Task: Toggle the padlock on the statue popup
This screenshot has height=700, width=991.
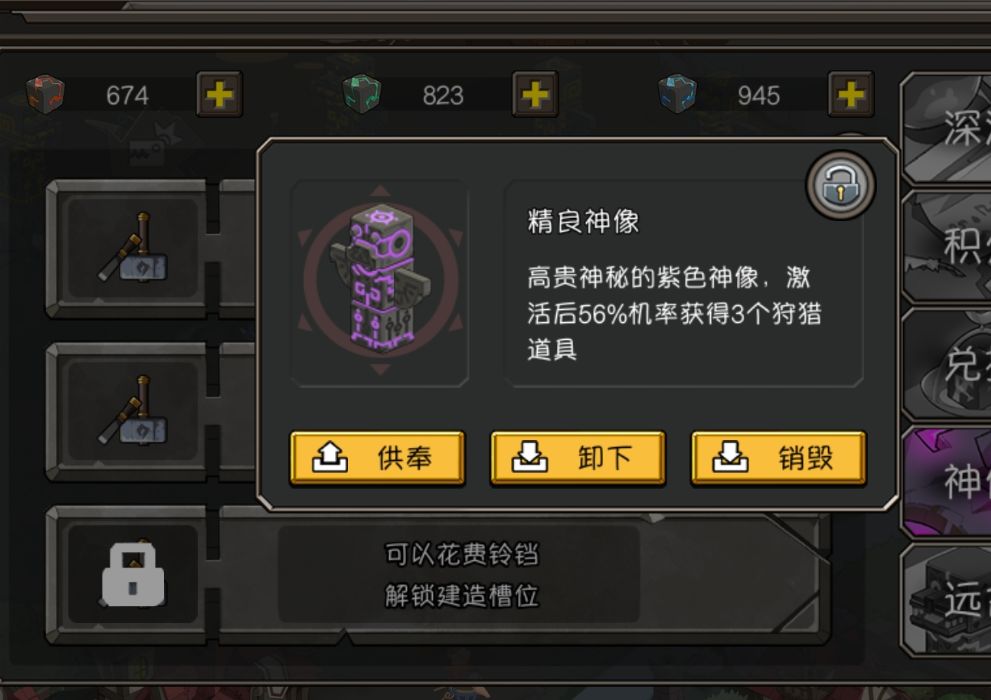Action: (x=841, y=185)
